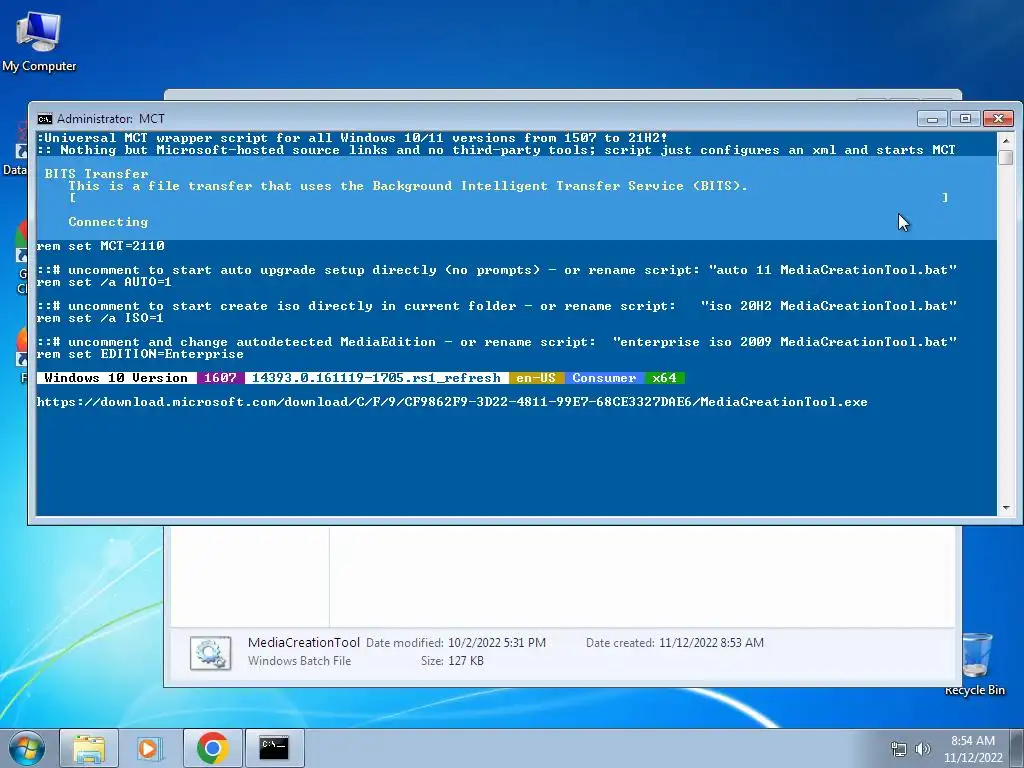Click the Consumer edition badge
This screenshot has height=768, width=1024.
604,378
